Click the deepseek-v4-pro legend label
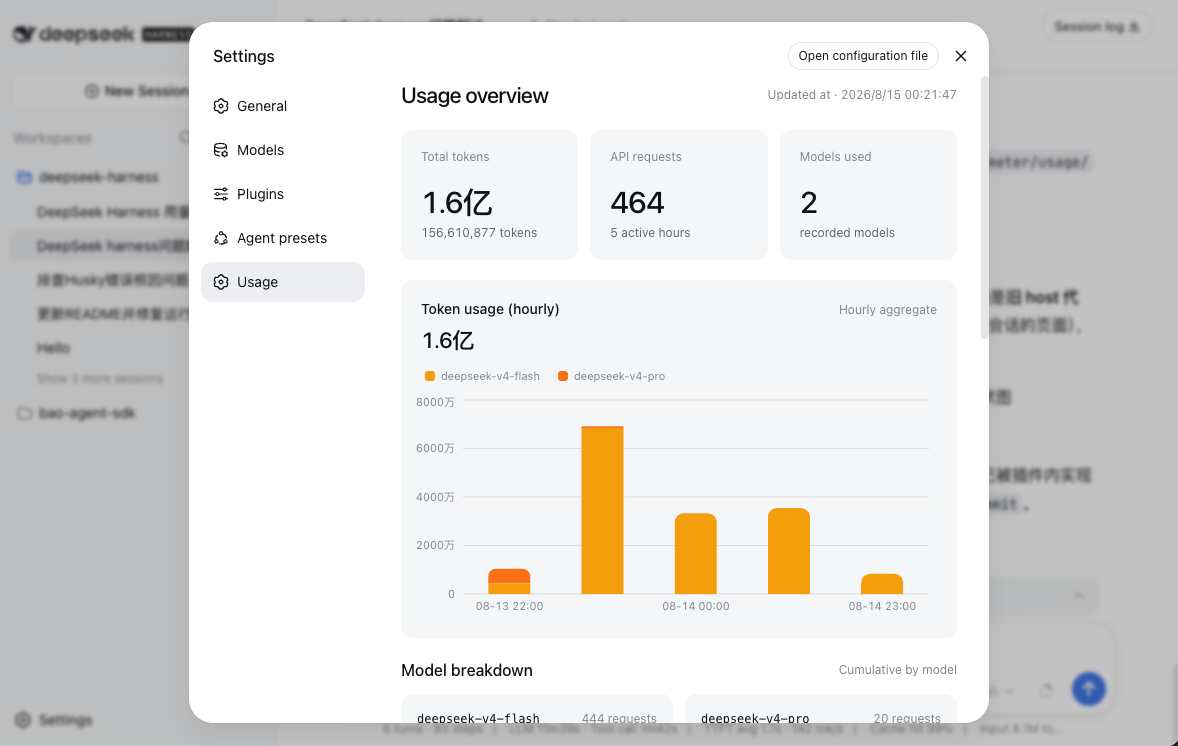This screenshot has width=1178, height=746. point(619,376)
